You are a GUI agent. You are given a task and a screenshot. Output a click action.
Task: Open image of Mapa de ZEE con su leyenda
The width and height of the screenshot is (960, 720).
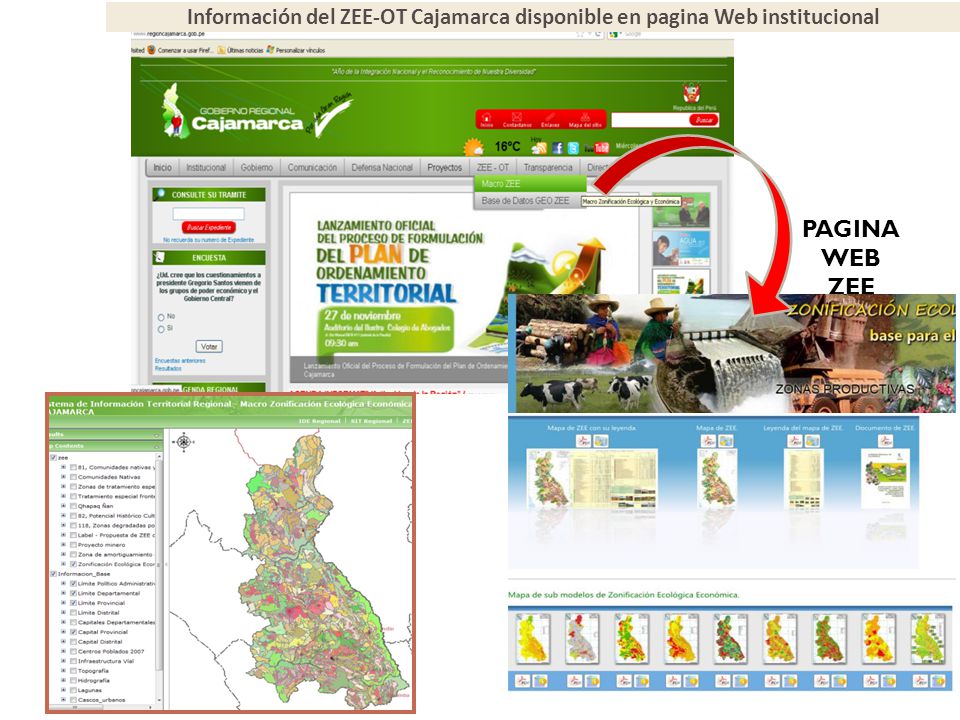tap(600, 440)
